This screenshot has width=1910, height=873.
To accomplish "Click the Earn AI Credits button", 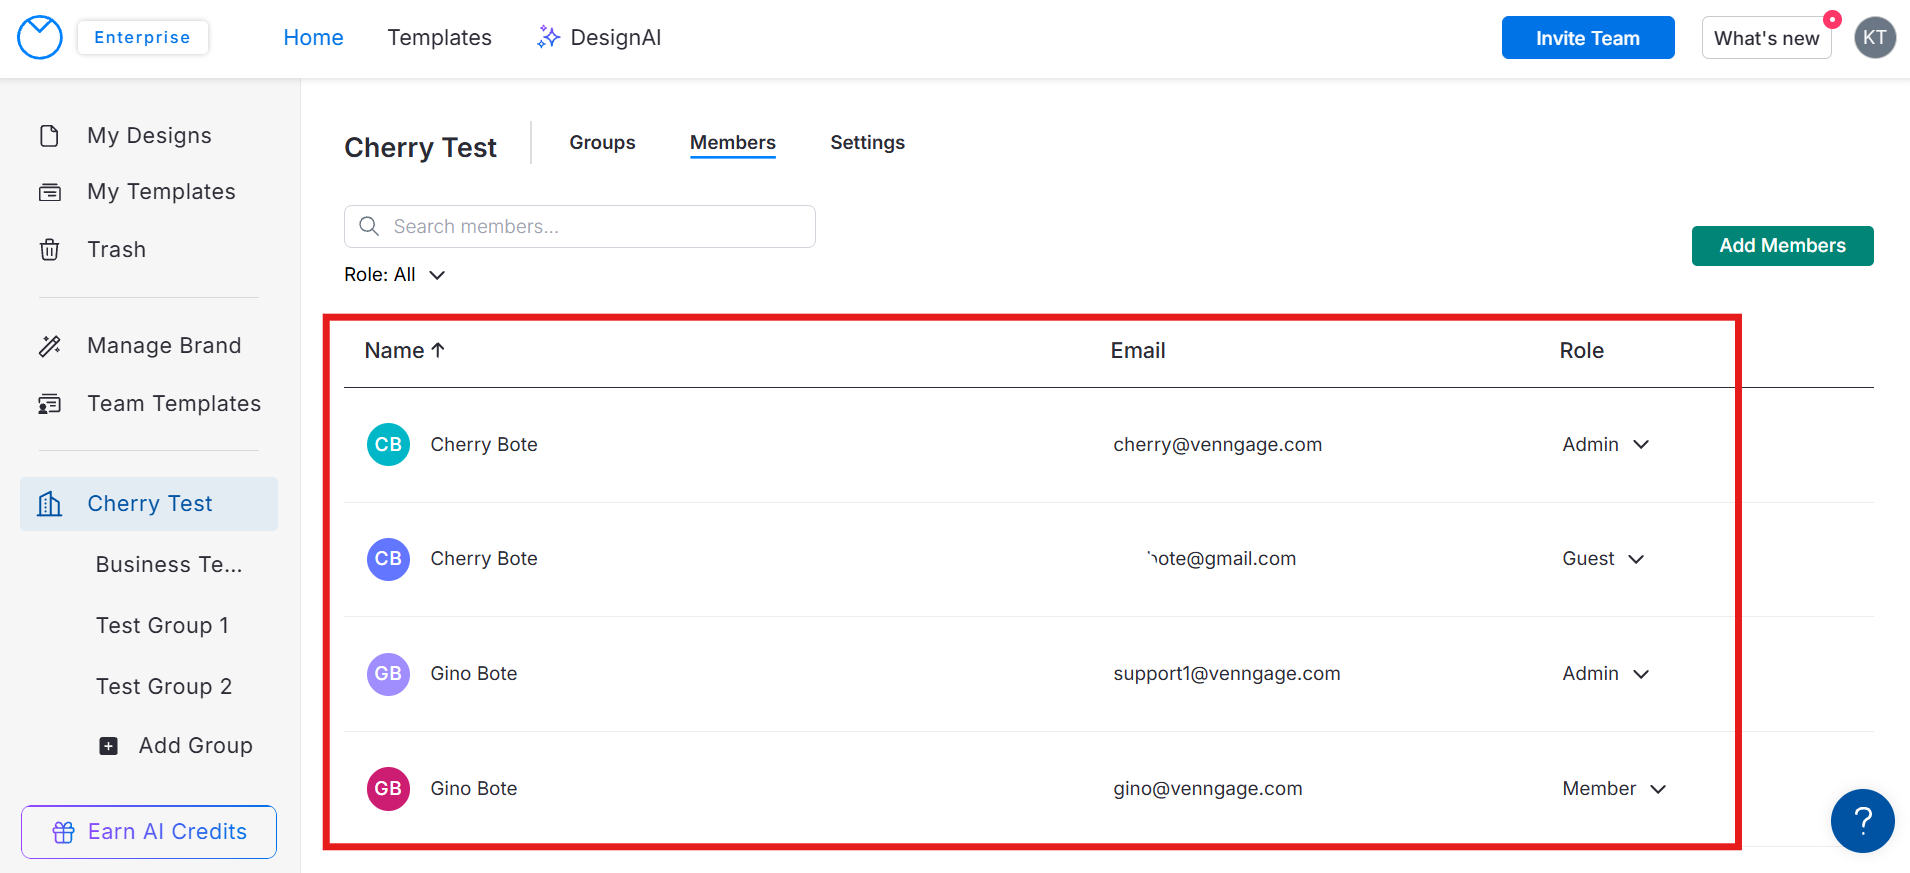I will tap(149, 832).
